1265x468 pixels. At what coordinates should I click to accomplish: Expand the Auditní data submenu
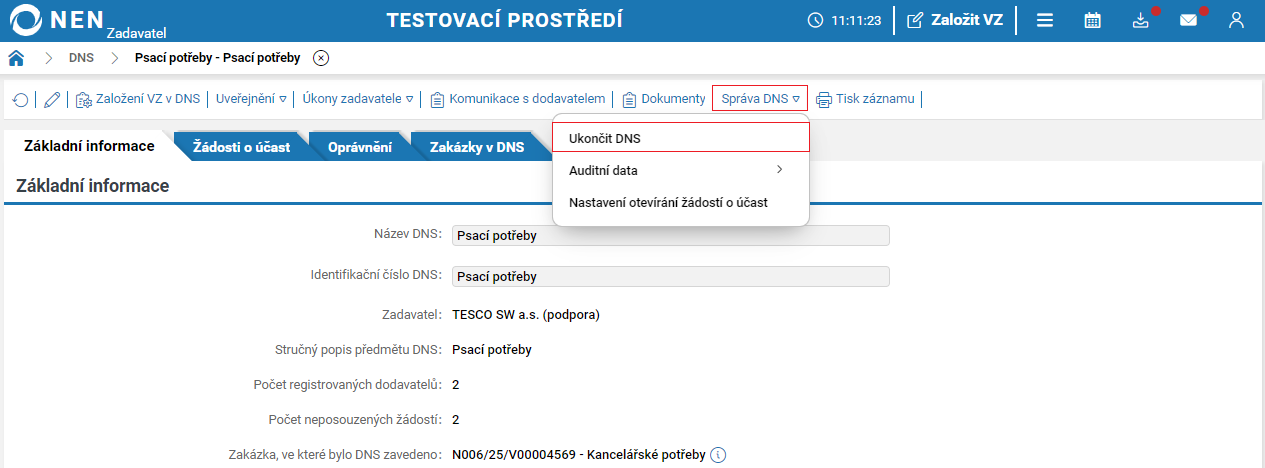click(680, 170)
